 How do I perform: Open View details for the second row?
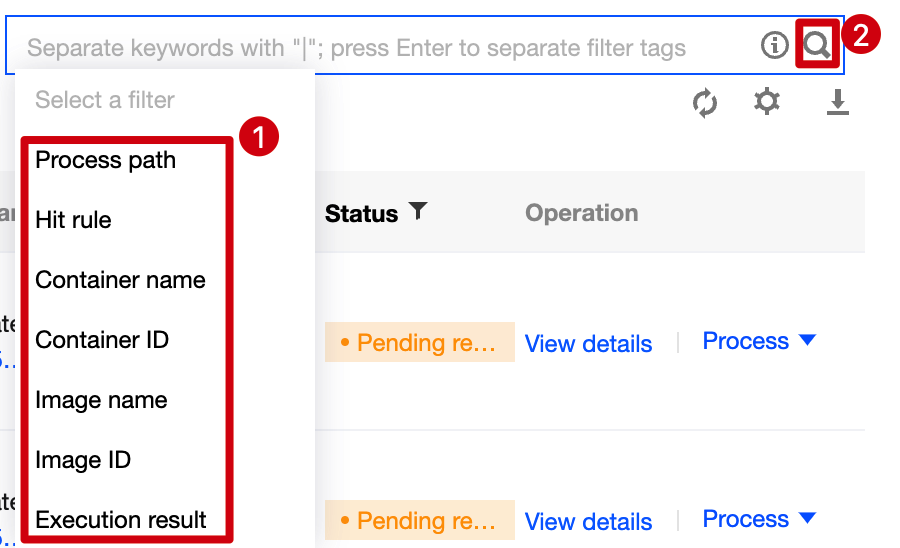click(588, 522)
